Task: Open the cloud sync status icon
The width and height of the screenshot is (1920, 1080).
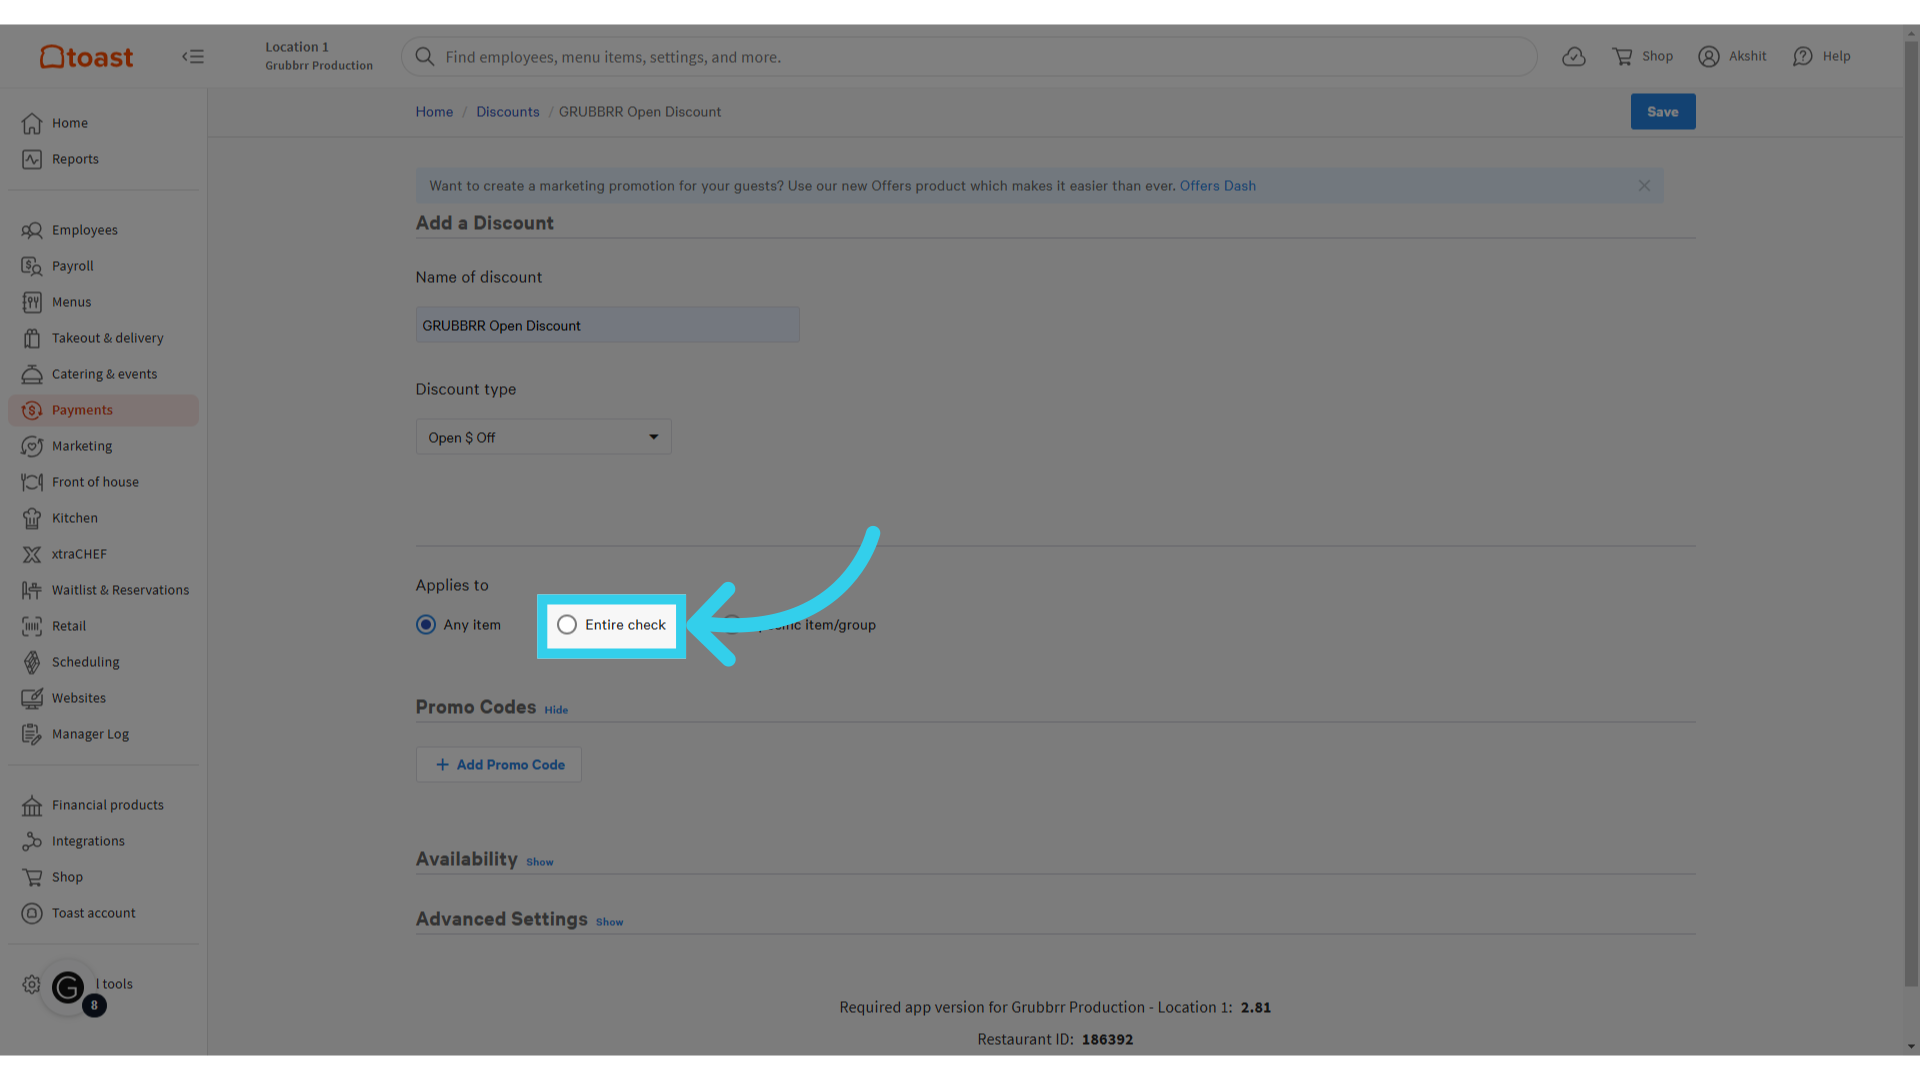Action: (x=1574, y=57)
